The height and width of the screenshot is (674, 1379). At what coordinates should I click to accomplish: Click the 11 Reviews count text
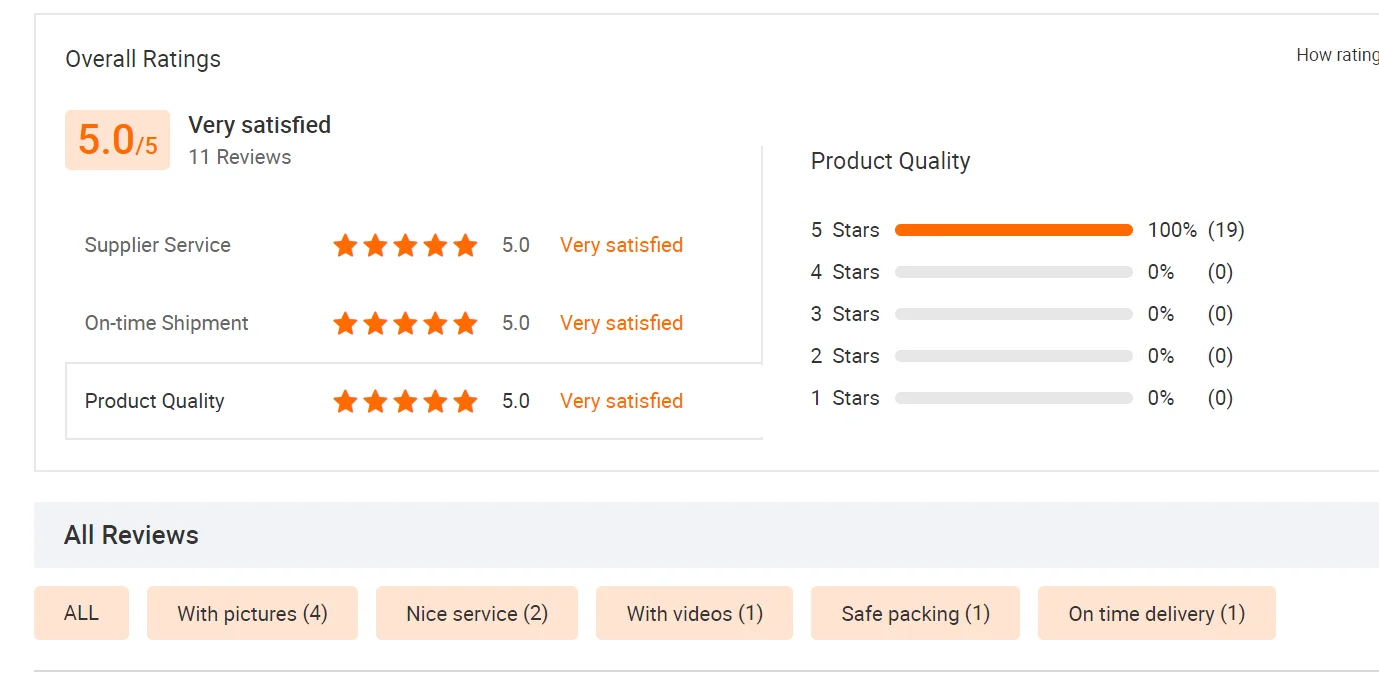pyautogui.click(x=240, y=157)
